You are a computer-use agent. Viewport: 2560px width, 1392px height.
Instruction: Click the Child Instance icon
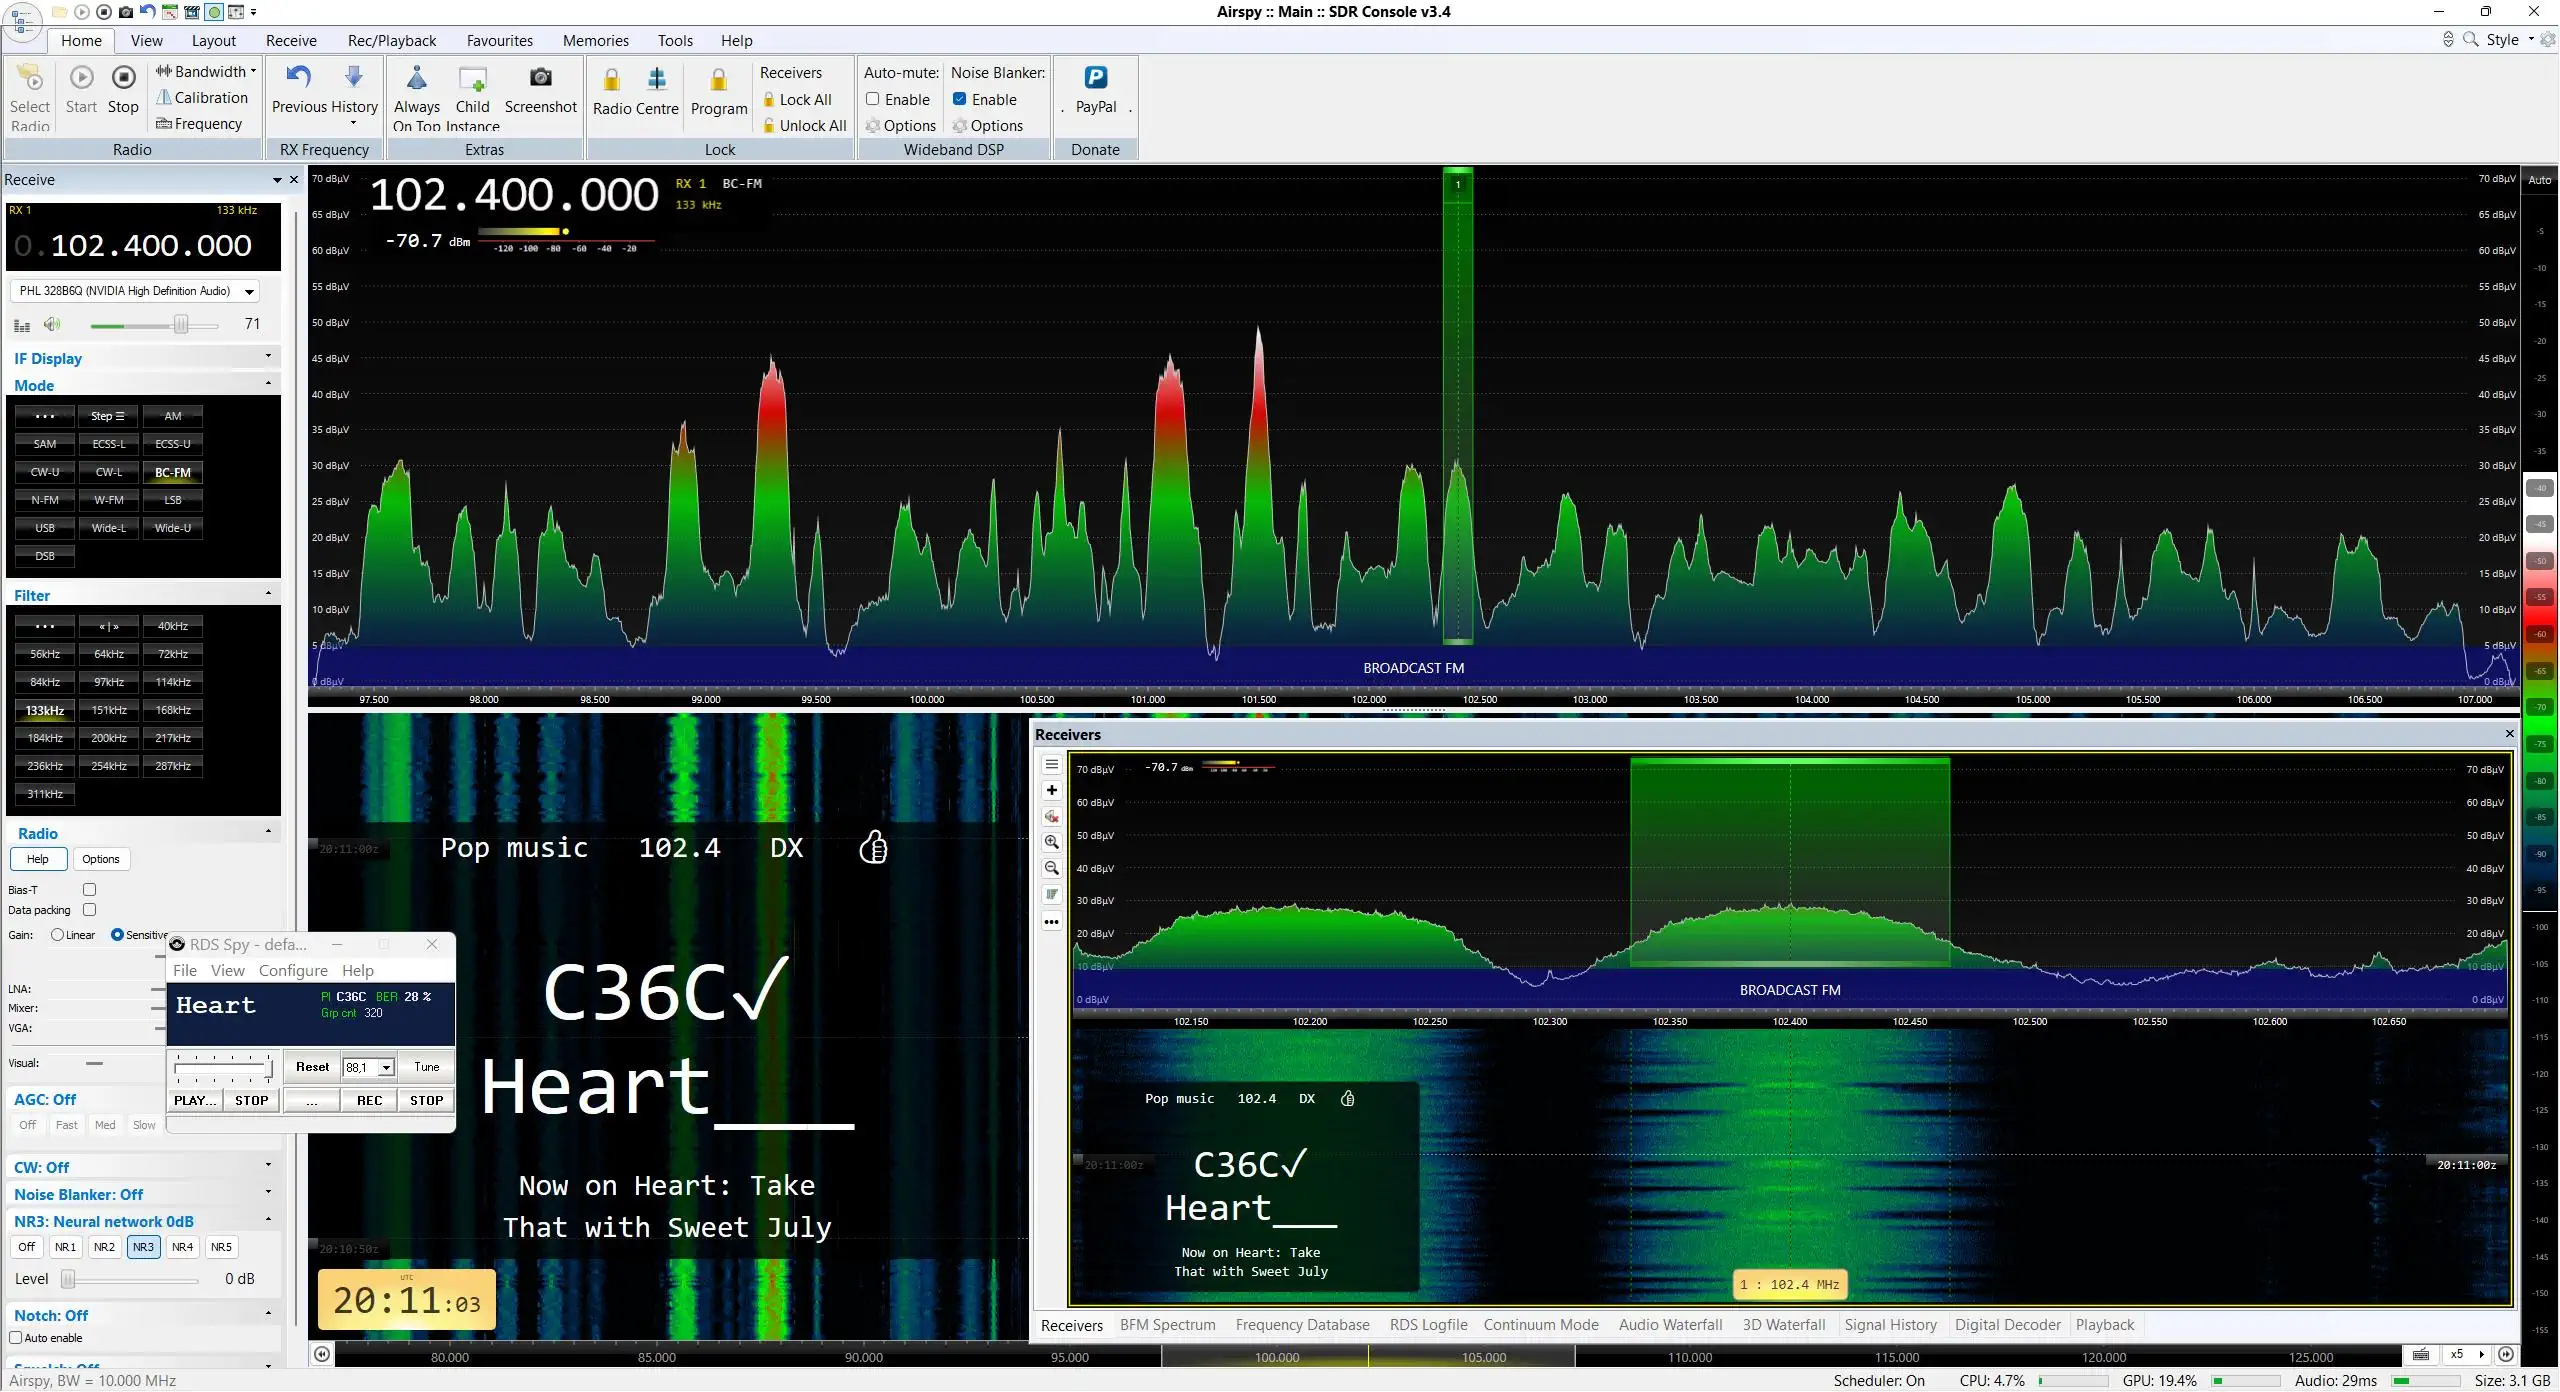472,79
